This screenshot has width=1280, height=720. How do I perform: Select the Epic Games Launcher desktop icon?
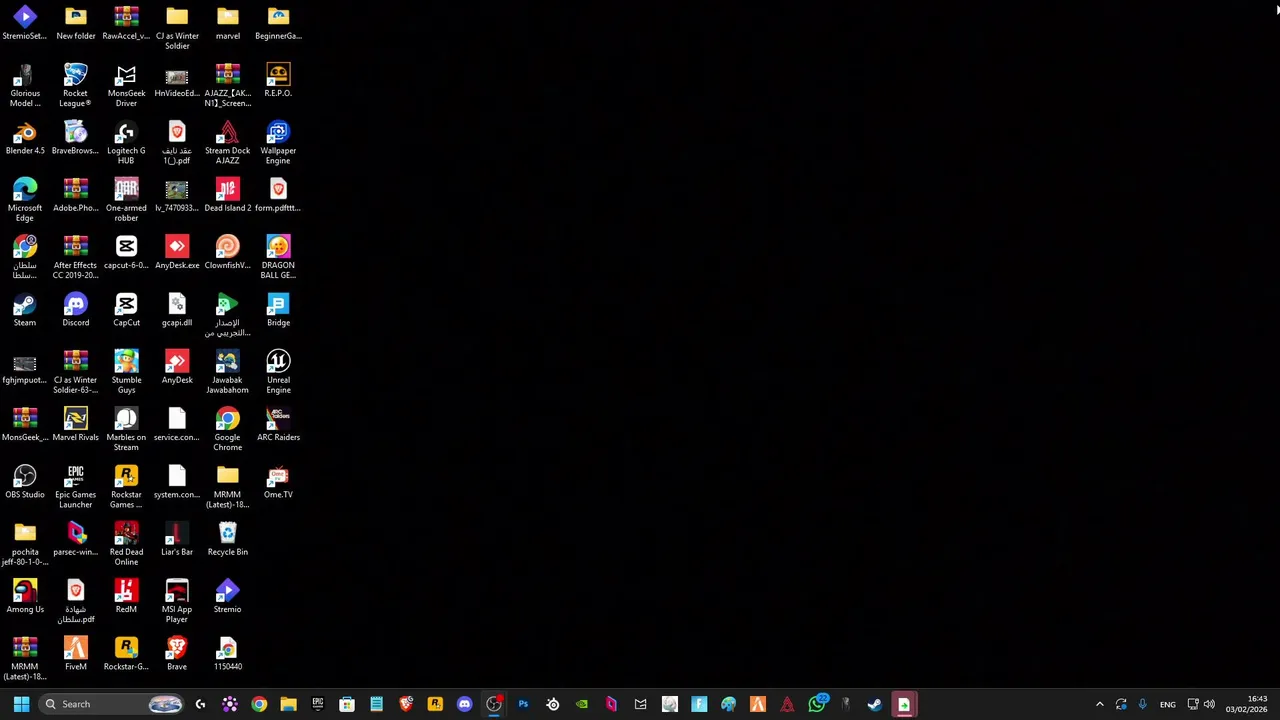point(75,487)
